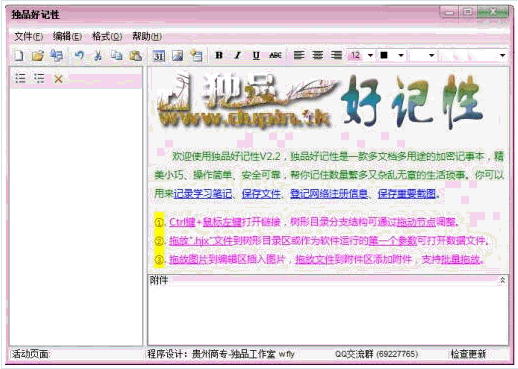Toggle underline formatting

256,55
